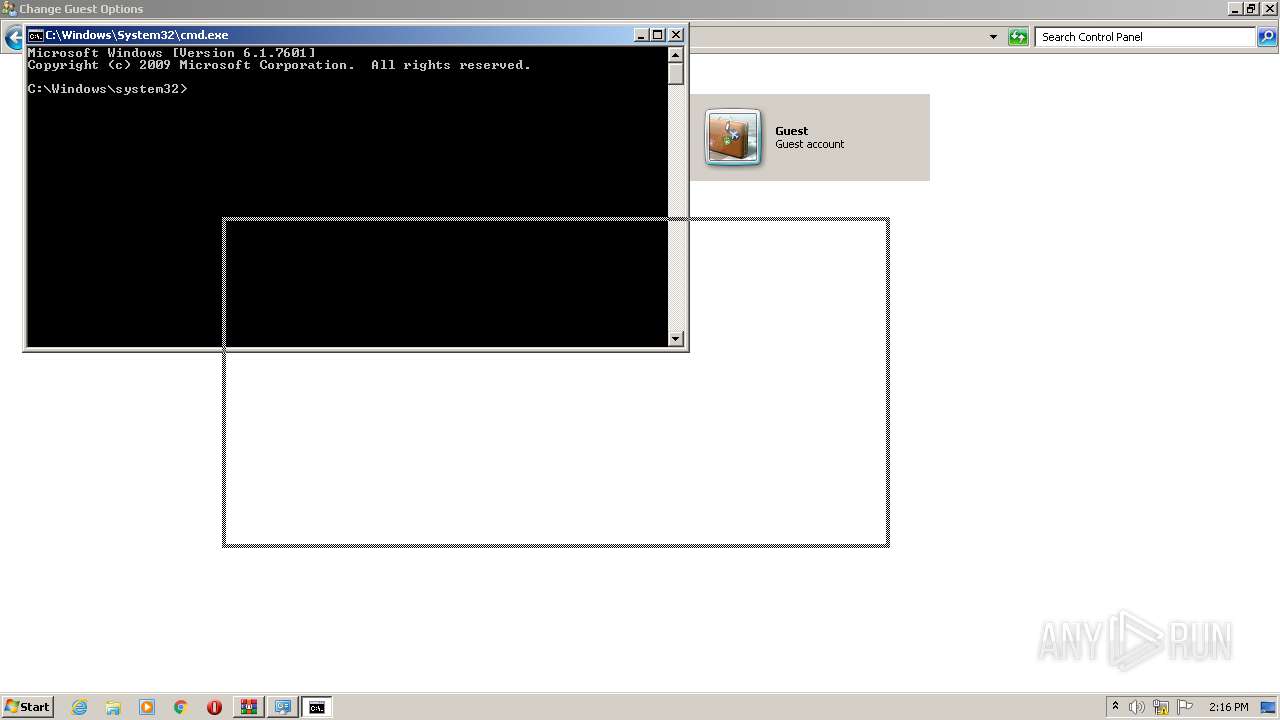
Task: Launch Internet Explorer from the taskbar
Action: tap(80, 707)
